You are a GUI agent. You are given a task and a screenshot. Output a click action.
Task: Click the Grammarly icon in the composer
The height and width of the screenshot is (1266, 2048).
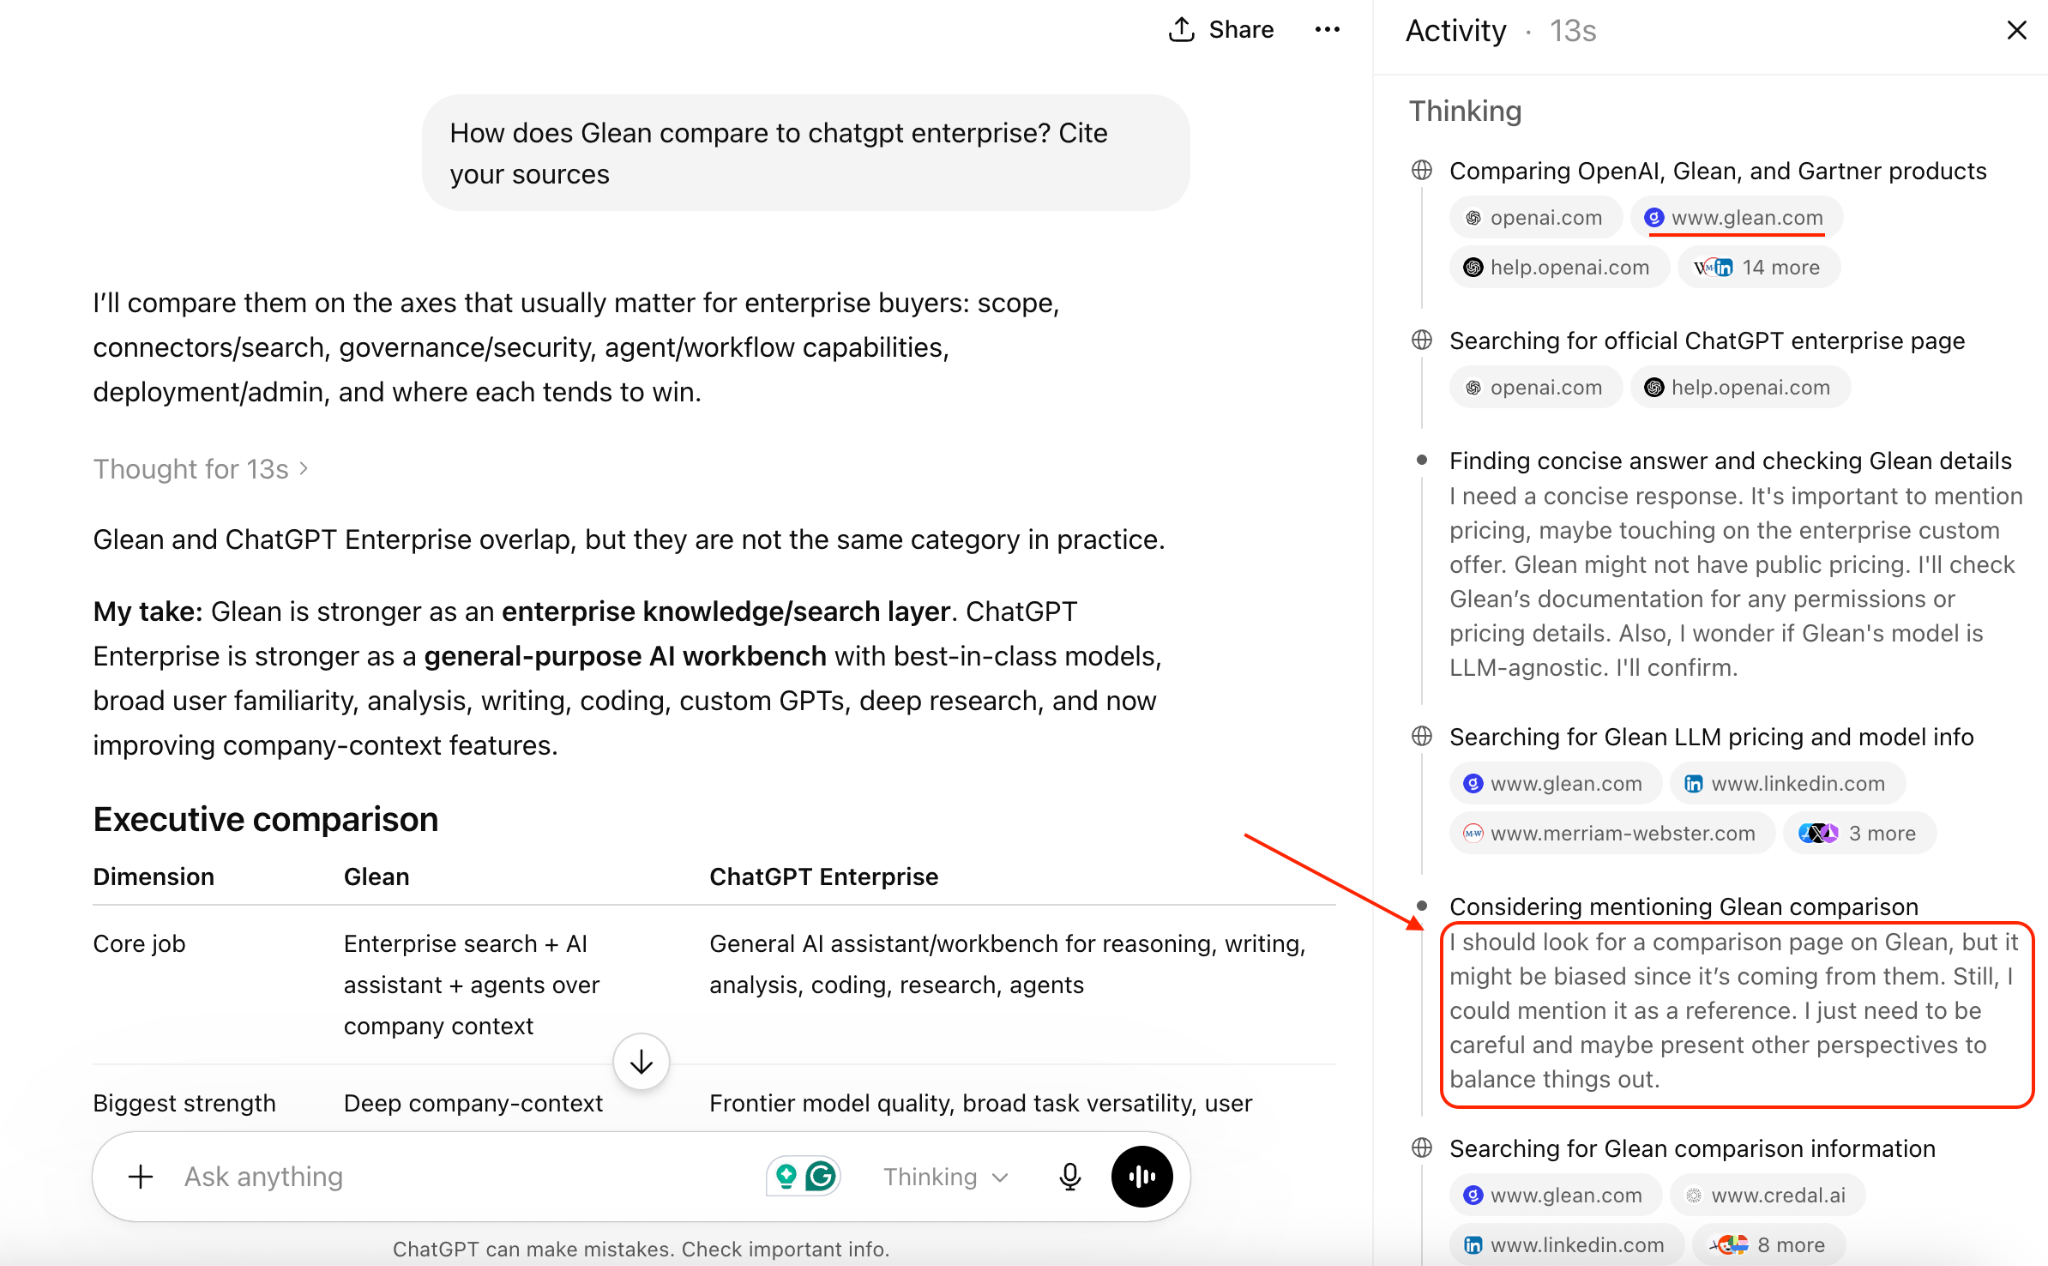[821, 1176]
